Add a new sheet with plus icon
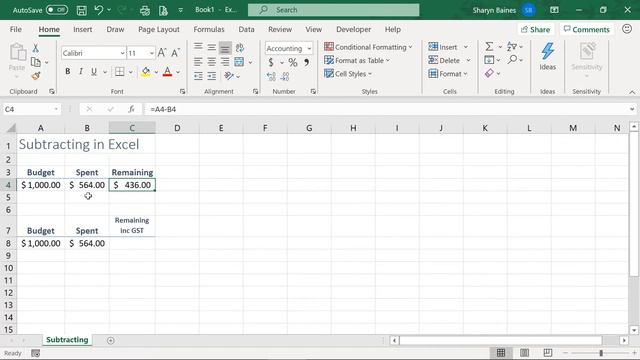This screenshot has width=640, height=360. pyautogui.click(x=111, y=340)
